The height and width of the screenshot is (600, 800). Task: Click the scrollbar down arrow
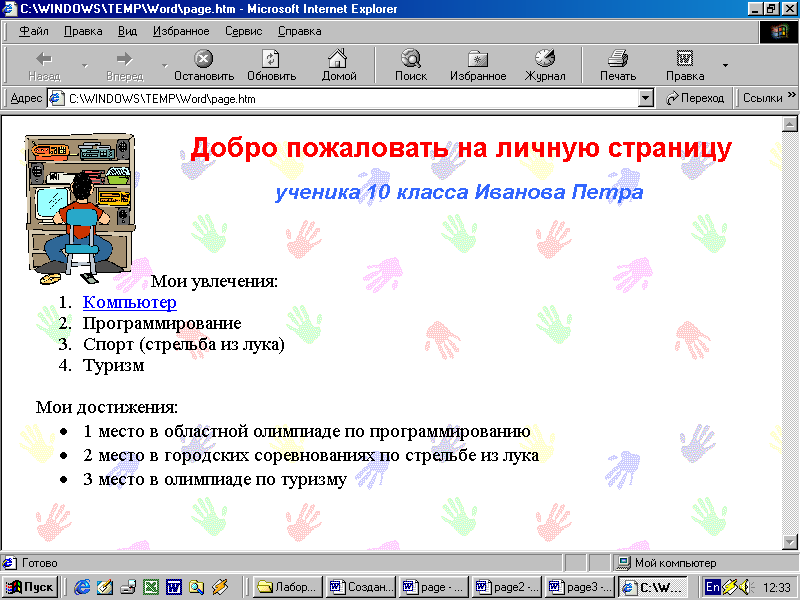point(790,542)
